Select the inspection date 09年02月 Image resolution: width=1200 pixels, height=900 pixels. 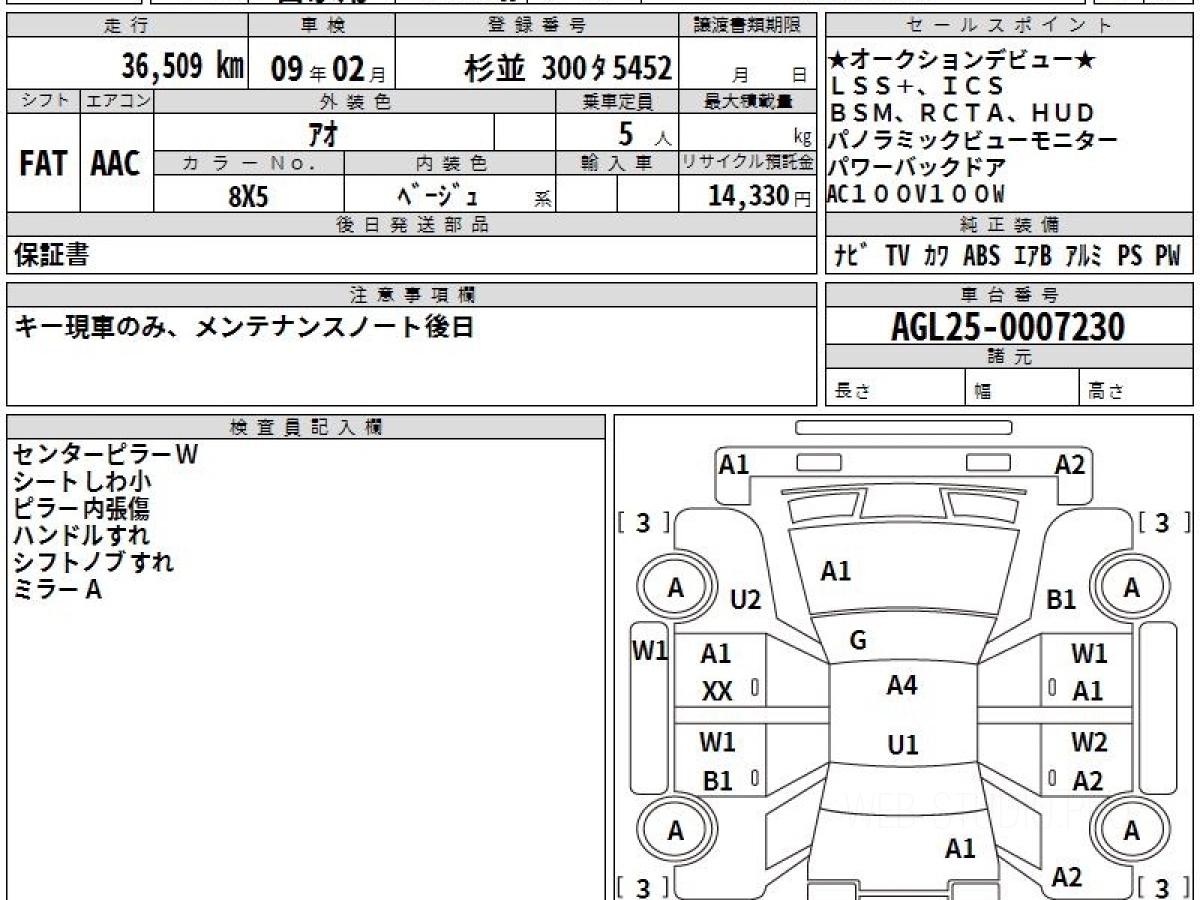(x=328, y=69)
